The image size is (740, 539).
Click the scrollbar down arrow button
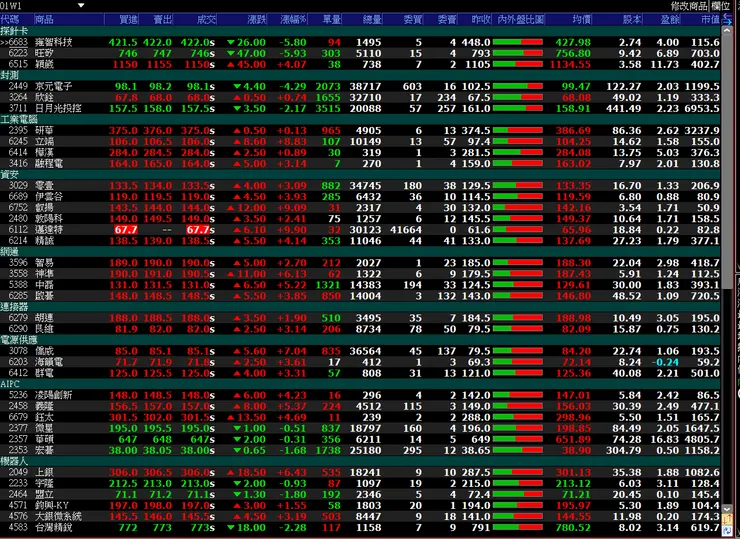point(727,509)
